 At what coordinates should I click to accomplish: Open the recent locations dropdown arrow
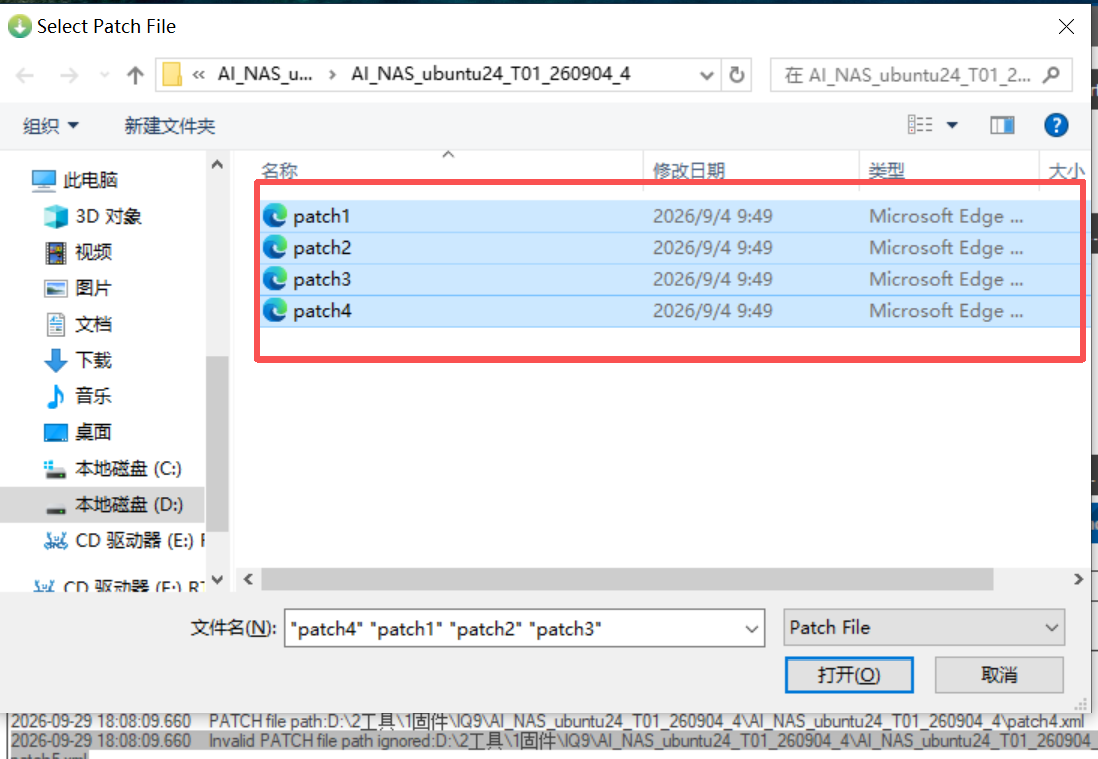[104, 75]
